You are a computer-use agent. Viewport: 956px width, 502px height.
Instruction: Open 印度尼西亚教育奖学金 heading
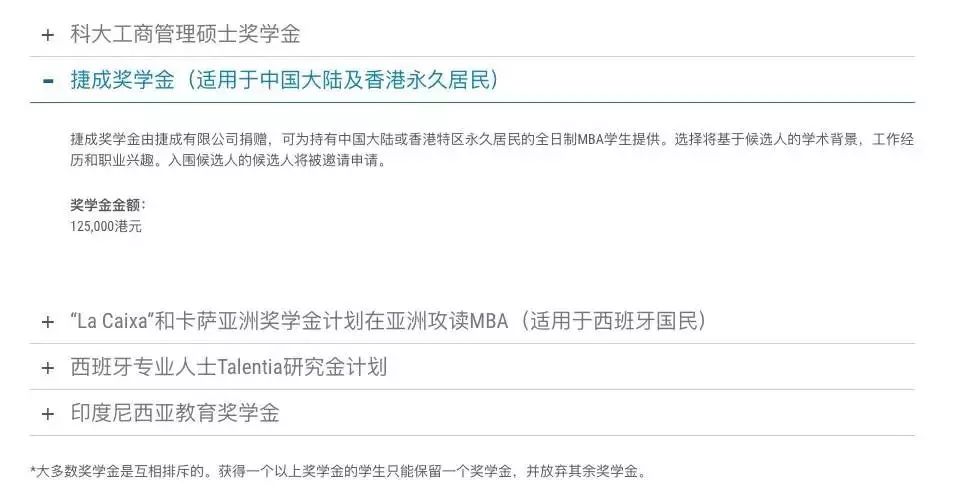(175, 413)
